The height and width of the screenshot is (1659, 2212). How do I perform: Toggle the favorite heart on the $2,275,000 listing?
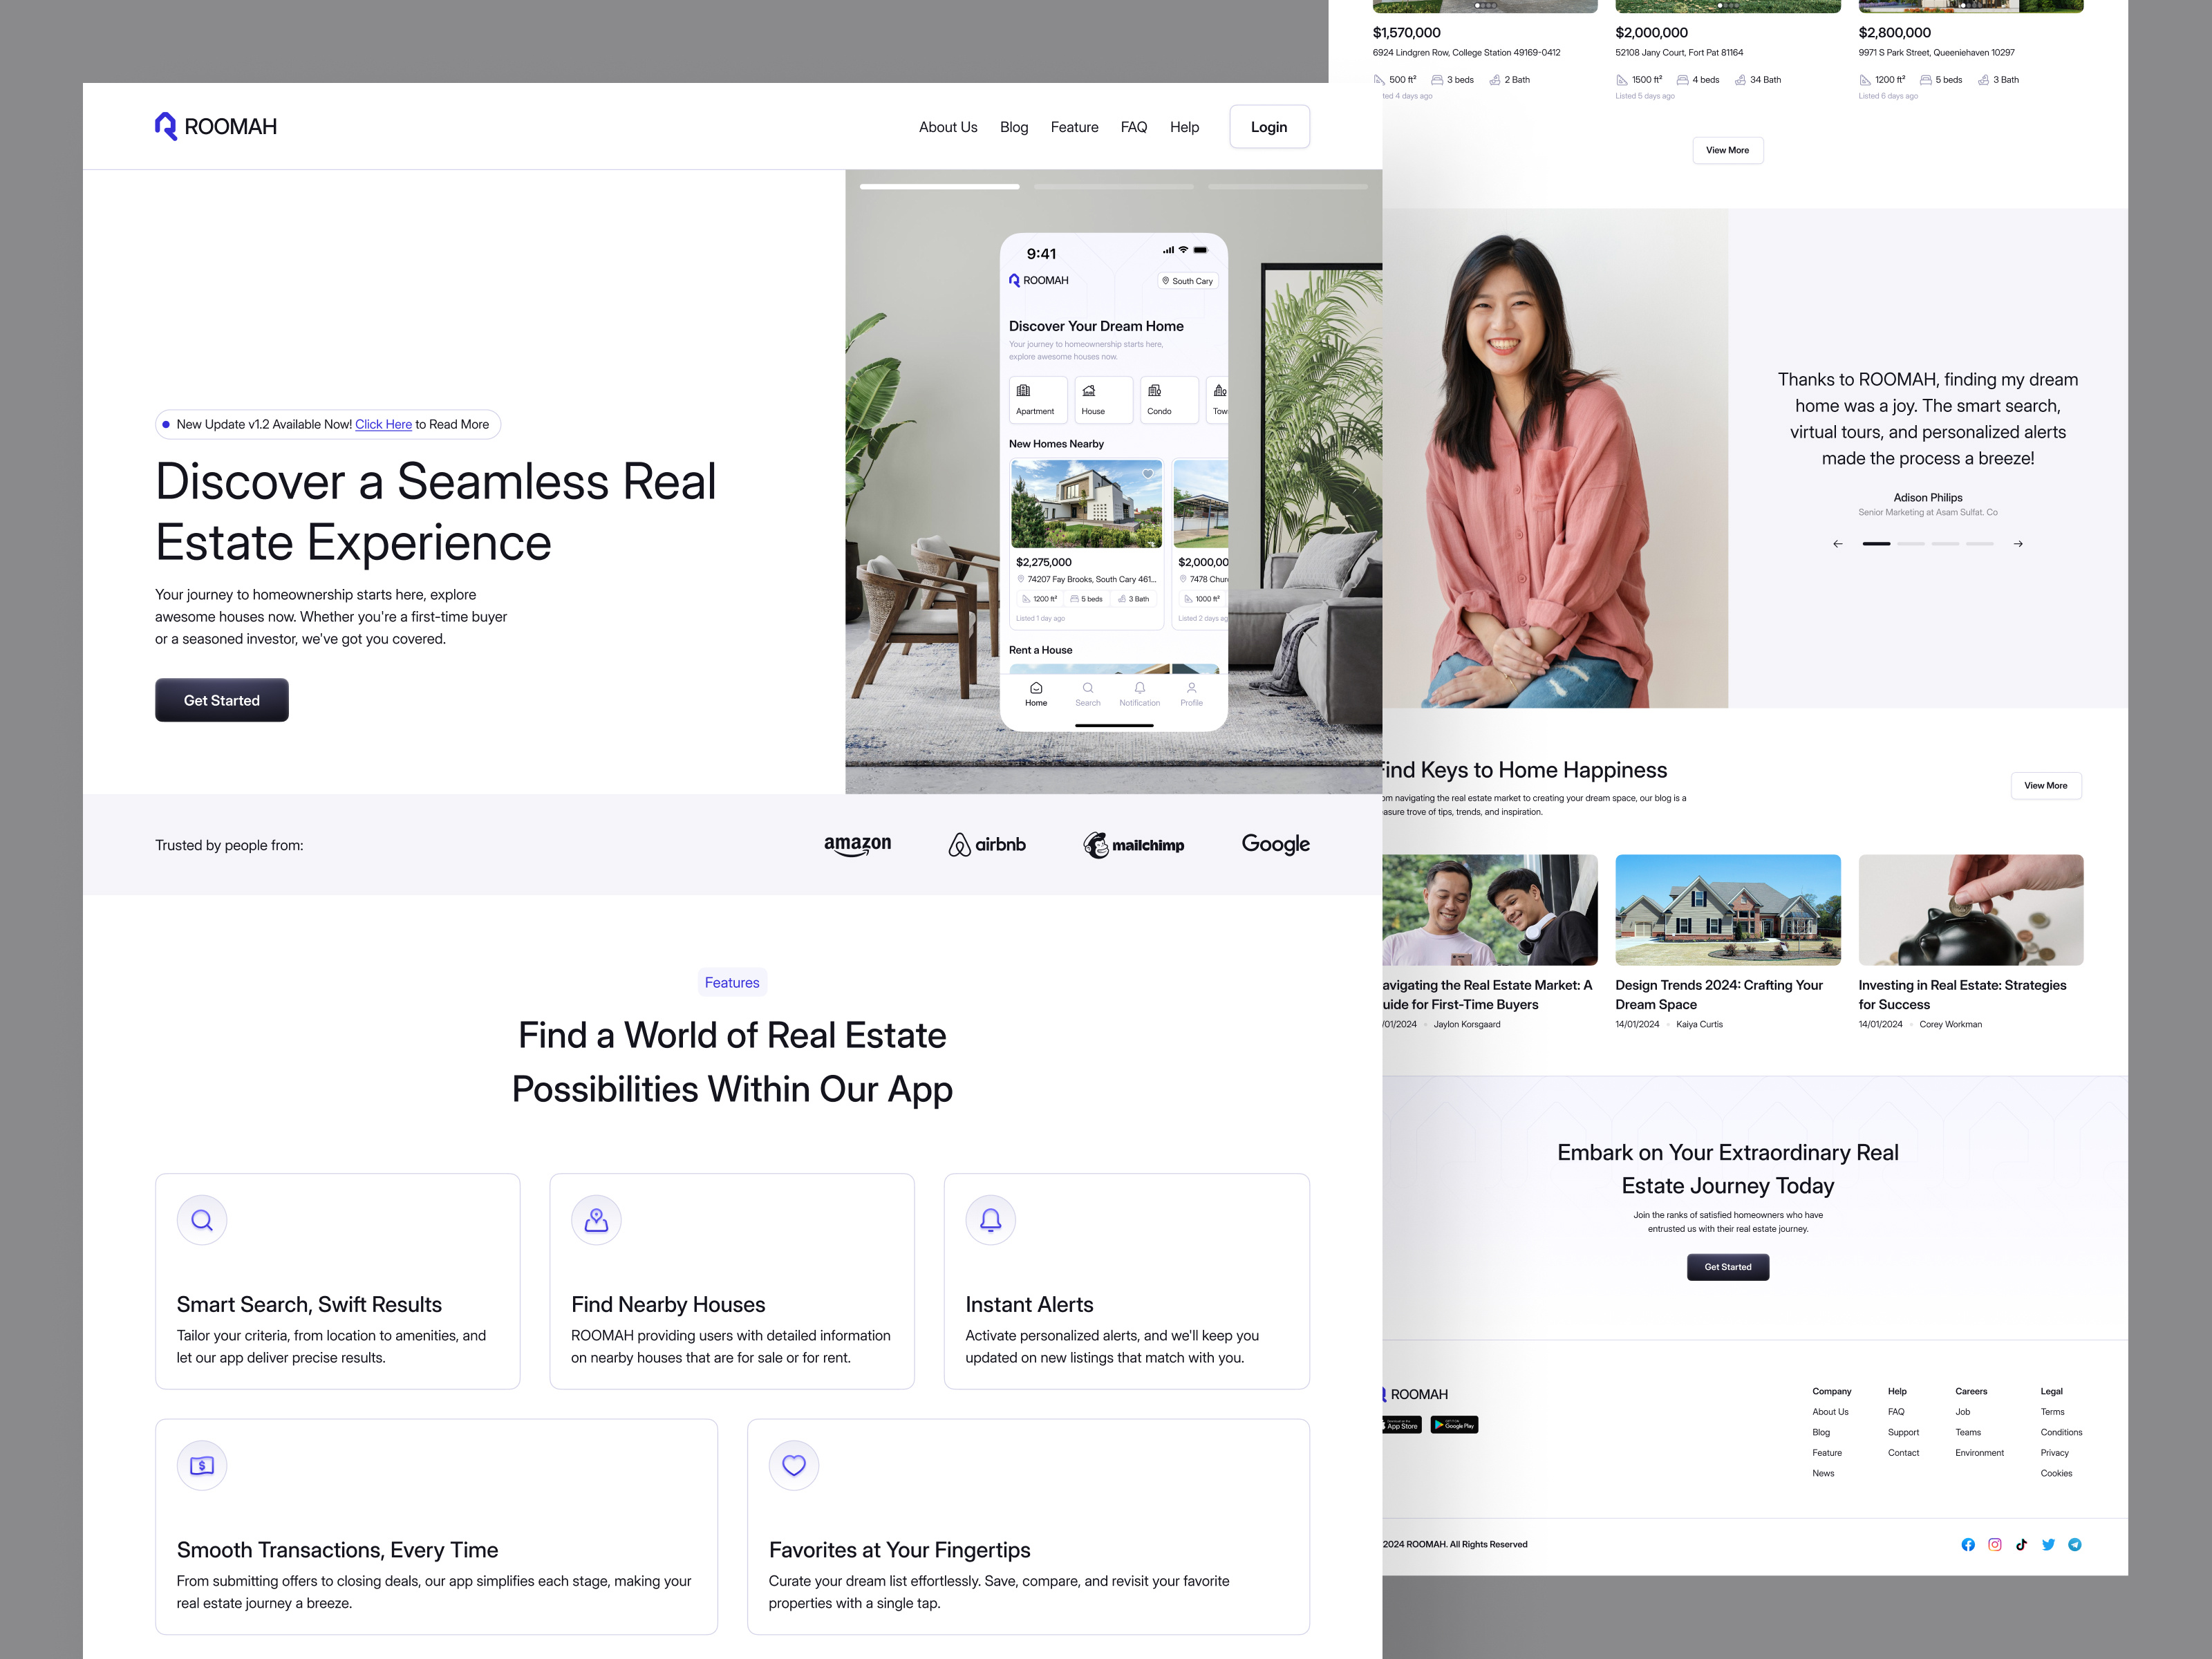pos(1148,473)
